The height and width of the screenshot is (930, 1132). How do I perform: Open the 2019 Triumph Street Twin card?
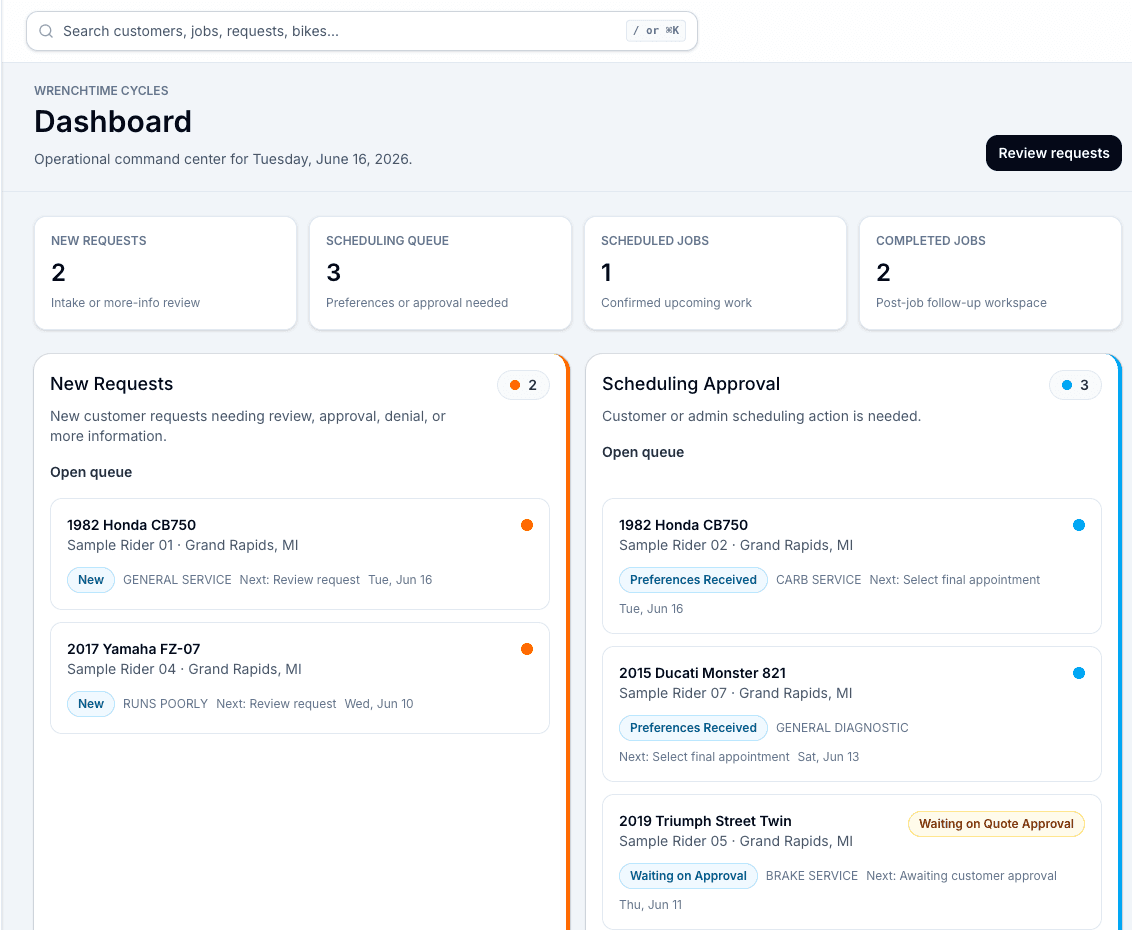pos(852,862)
